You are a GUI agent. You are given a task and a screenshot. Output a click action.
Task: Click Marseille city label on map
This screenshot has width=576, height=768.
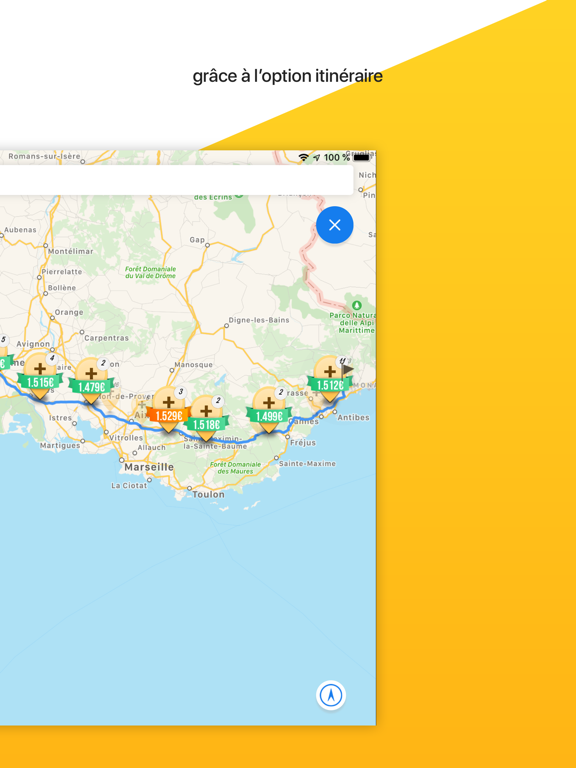click(149, 467)
